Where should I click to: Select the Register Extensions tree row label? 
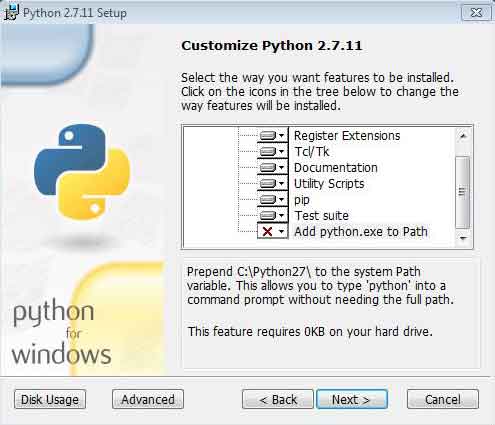point(347,136)
